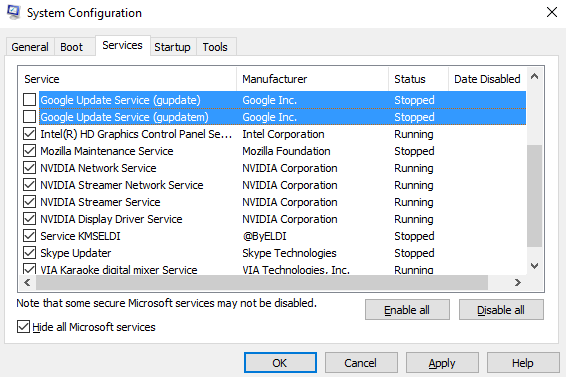Select the Services tab
The height and width of the screenshot is (377, 566).
(122, 46)
